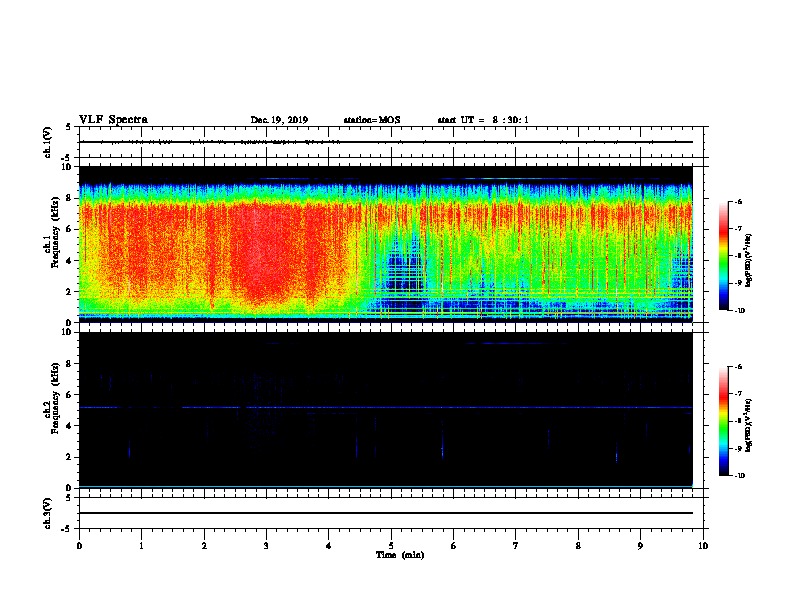
Task: Click the ch.1 voltage waveform trace
Action: 386,142
